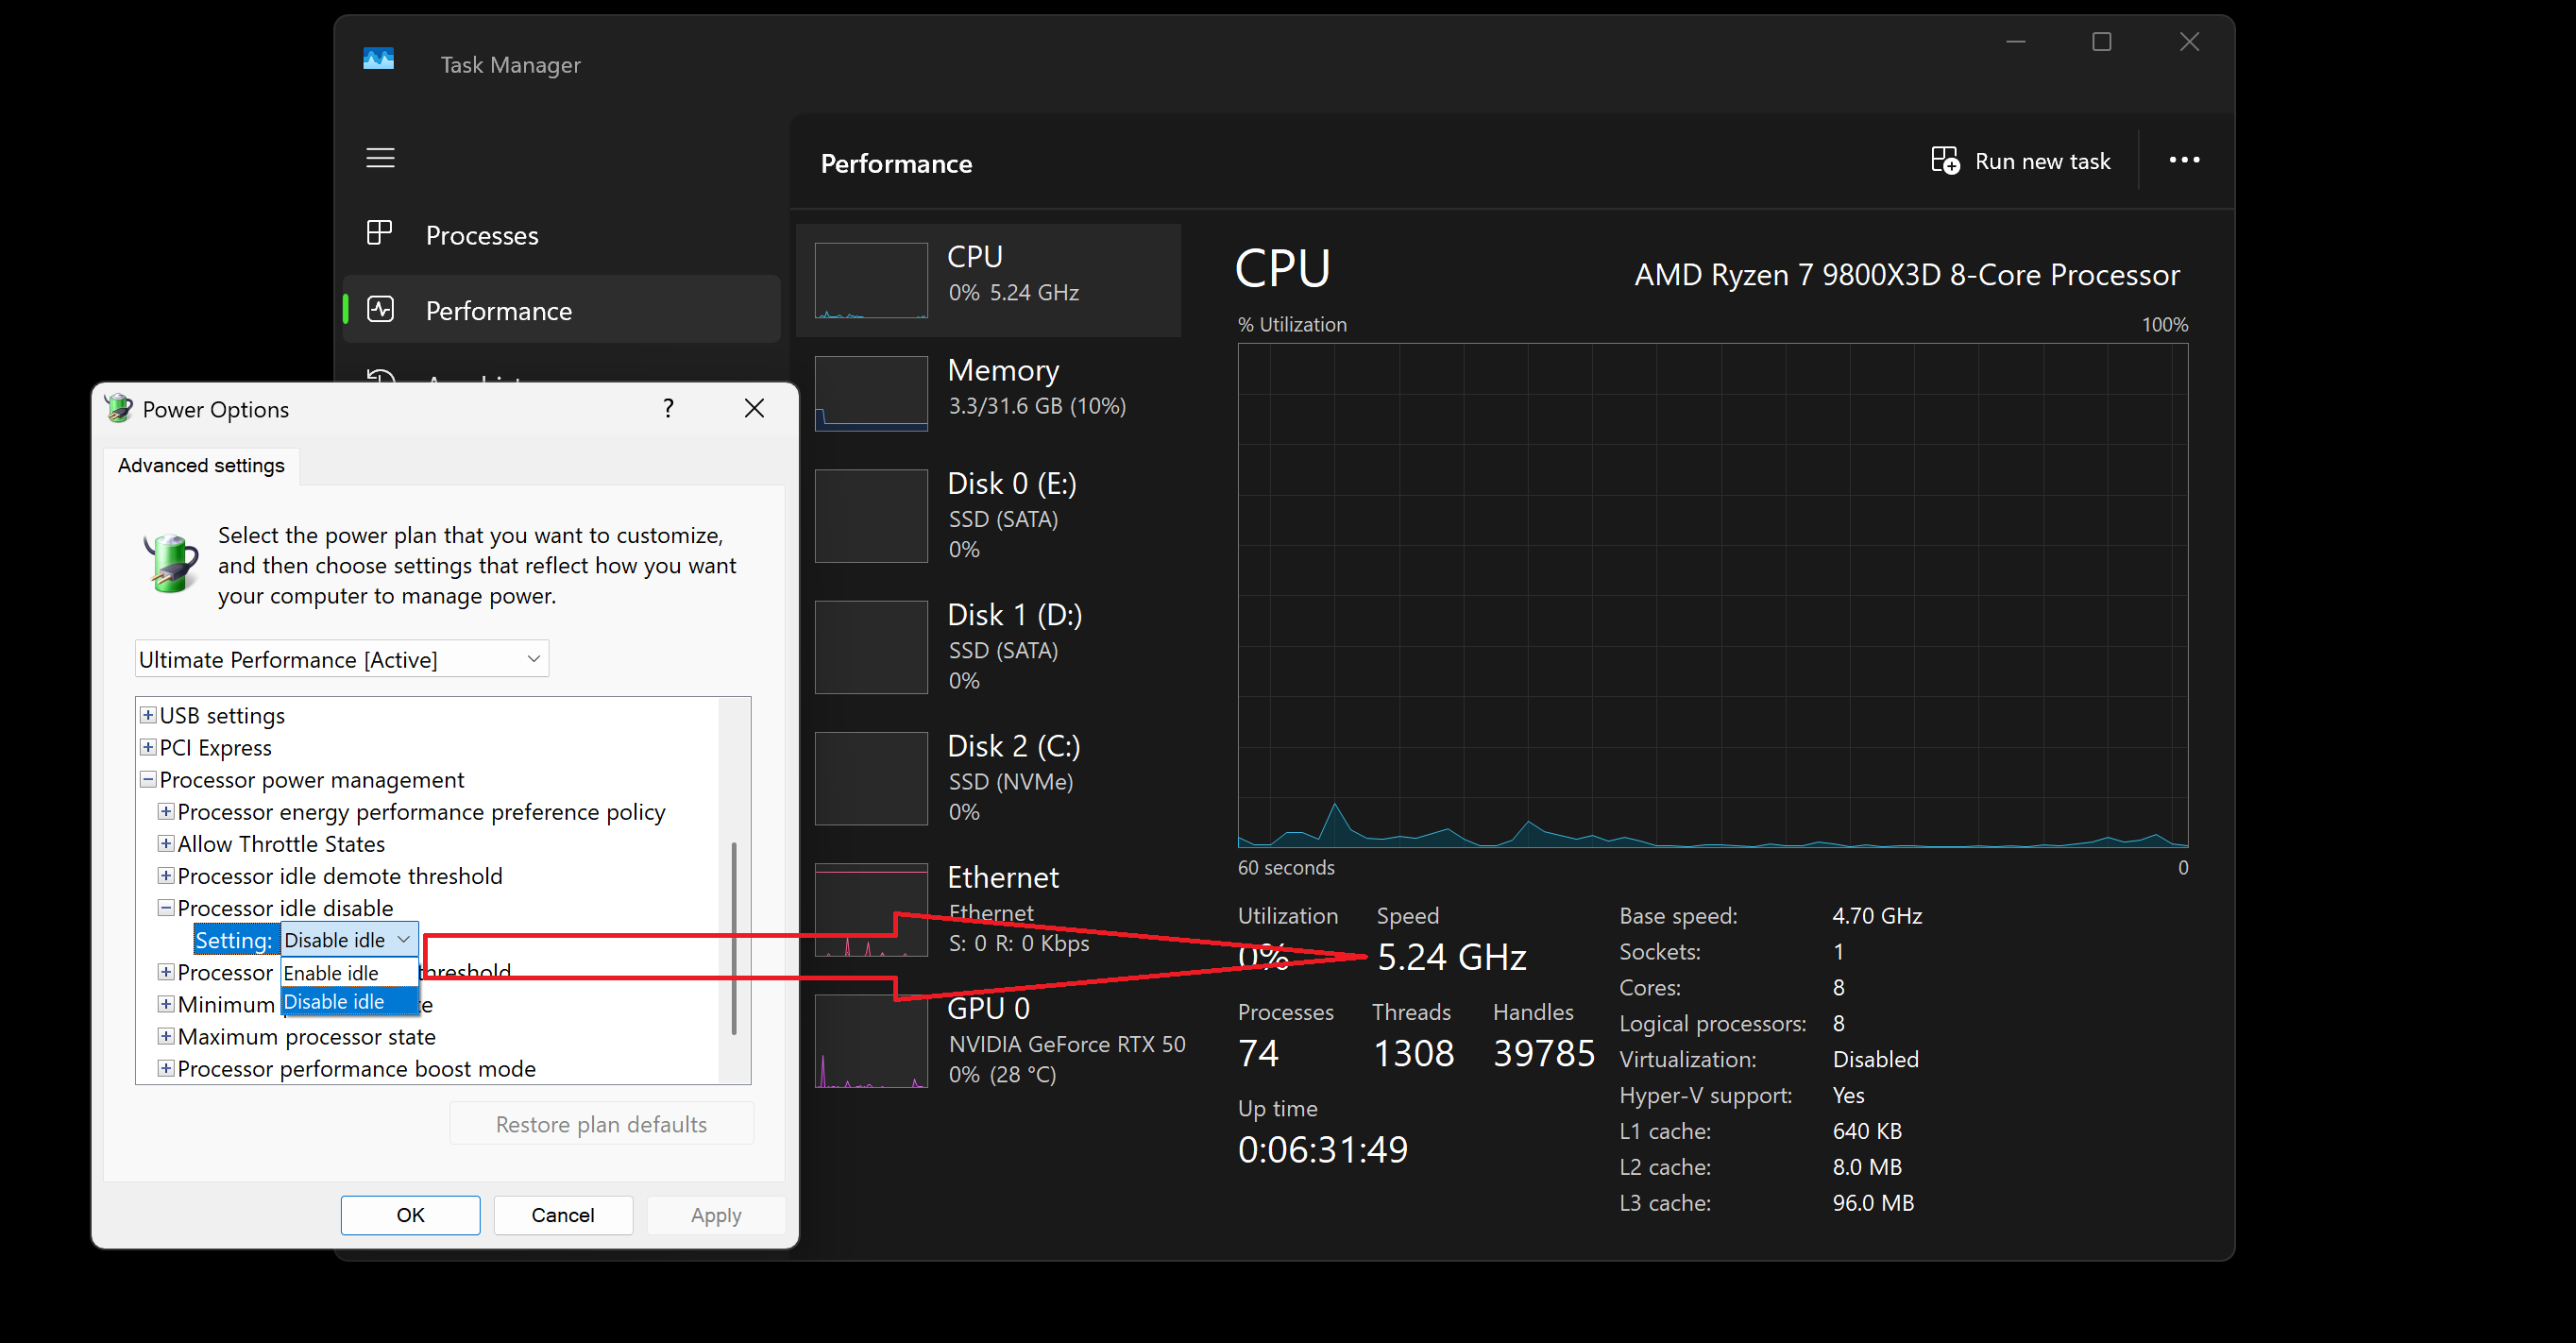Minimize the Task Manager window
Image resolution: width=2576 pixels, height=1343 pixels.
pos(2015,42)
